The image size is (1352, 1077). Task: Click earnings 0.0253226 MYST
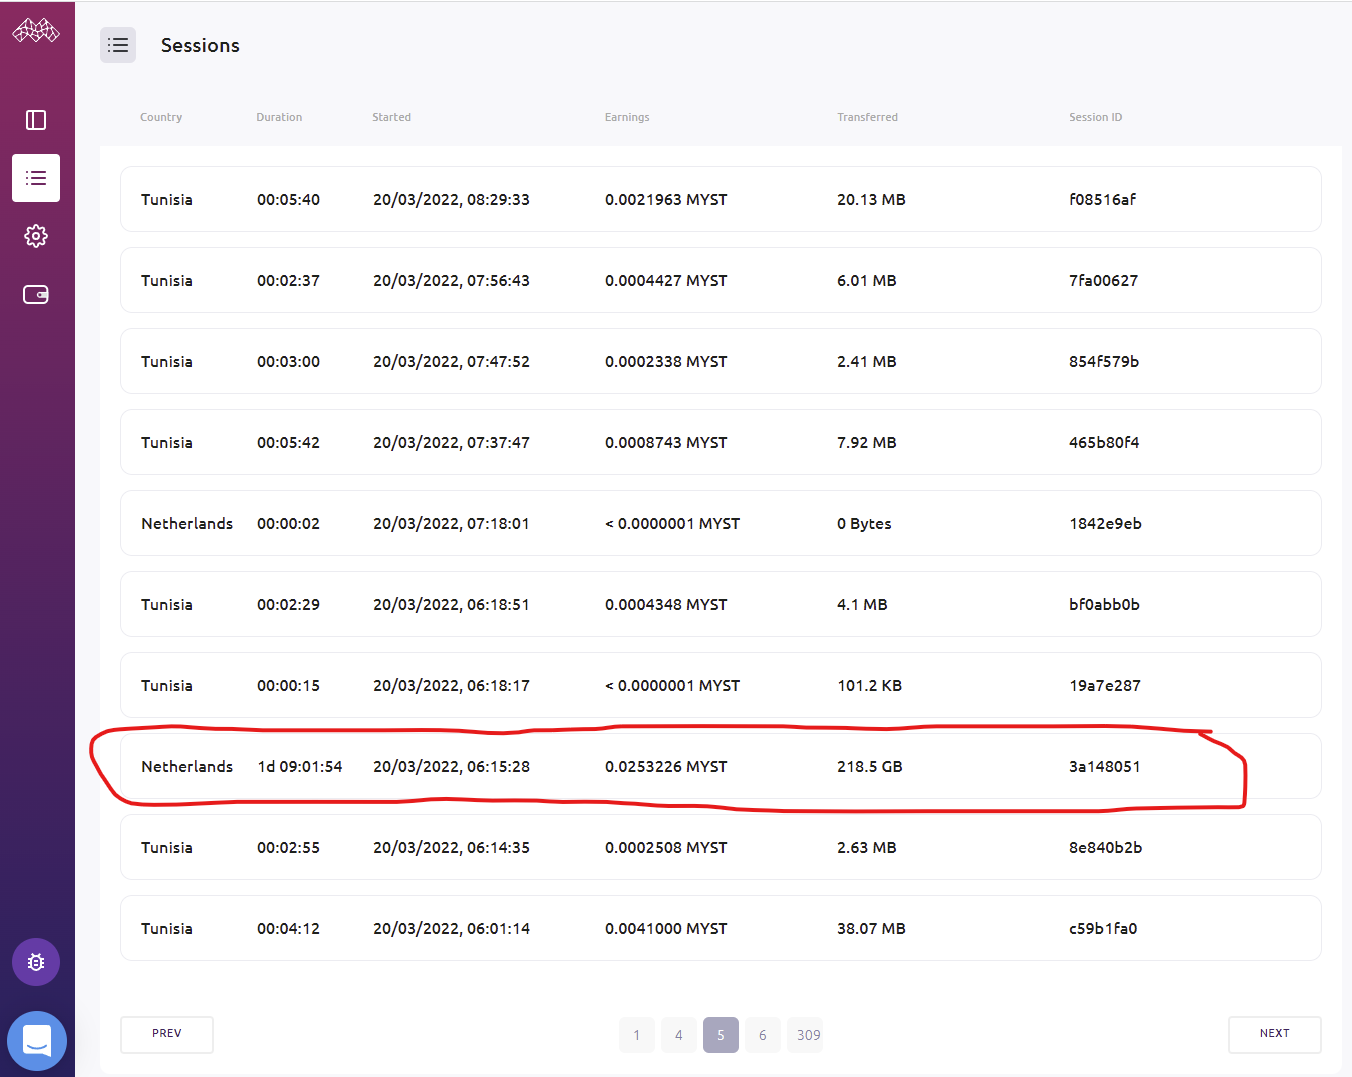pyautogui.click(x=666, y=766)
